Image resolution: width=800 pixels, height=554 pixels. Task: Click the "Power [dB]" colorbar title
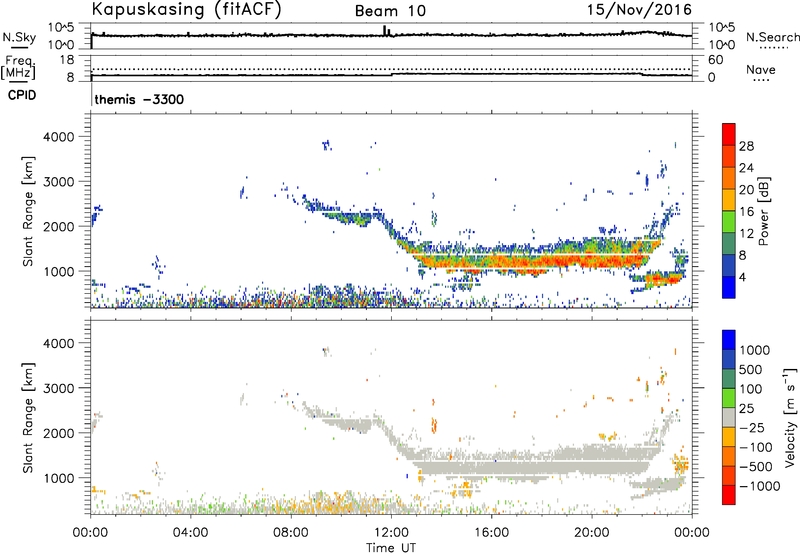tap(763, 211)
